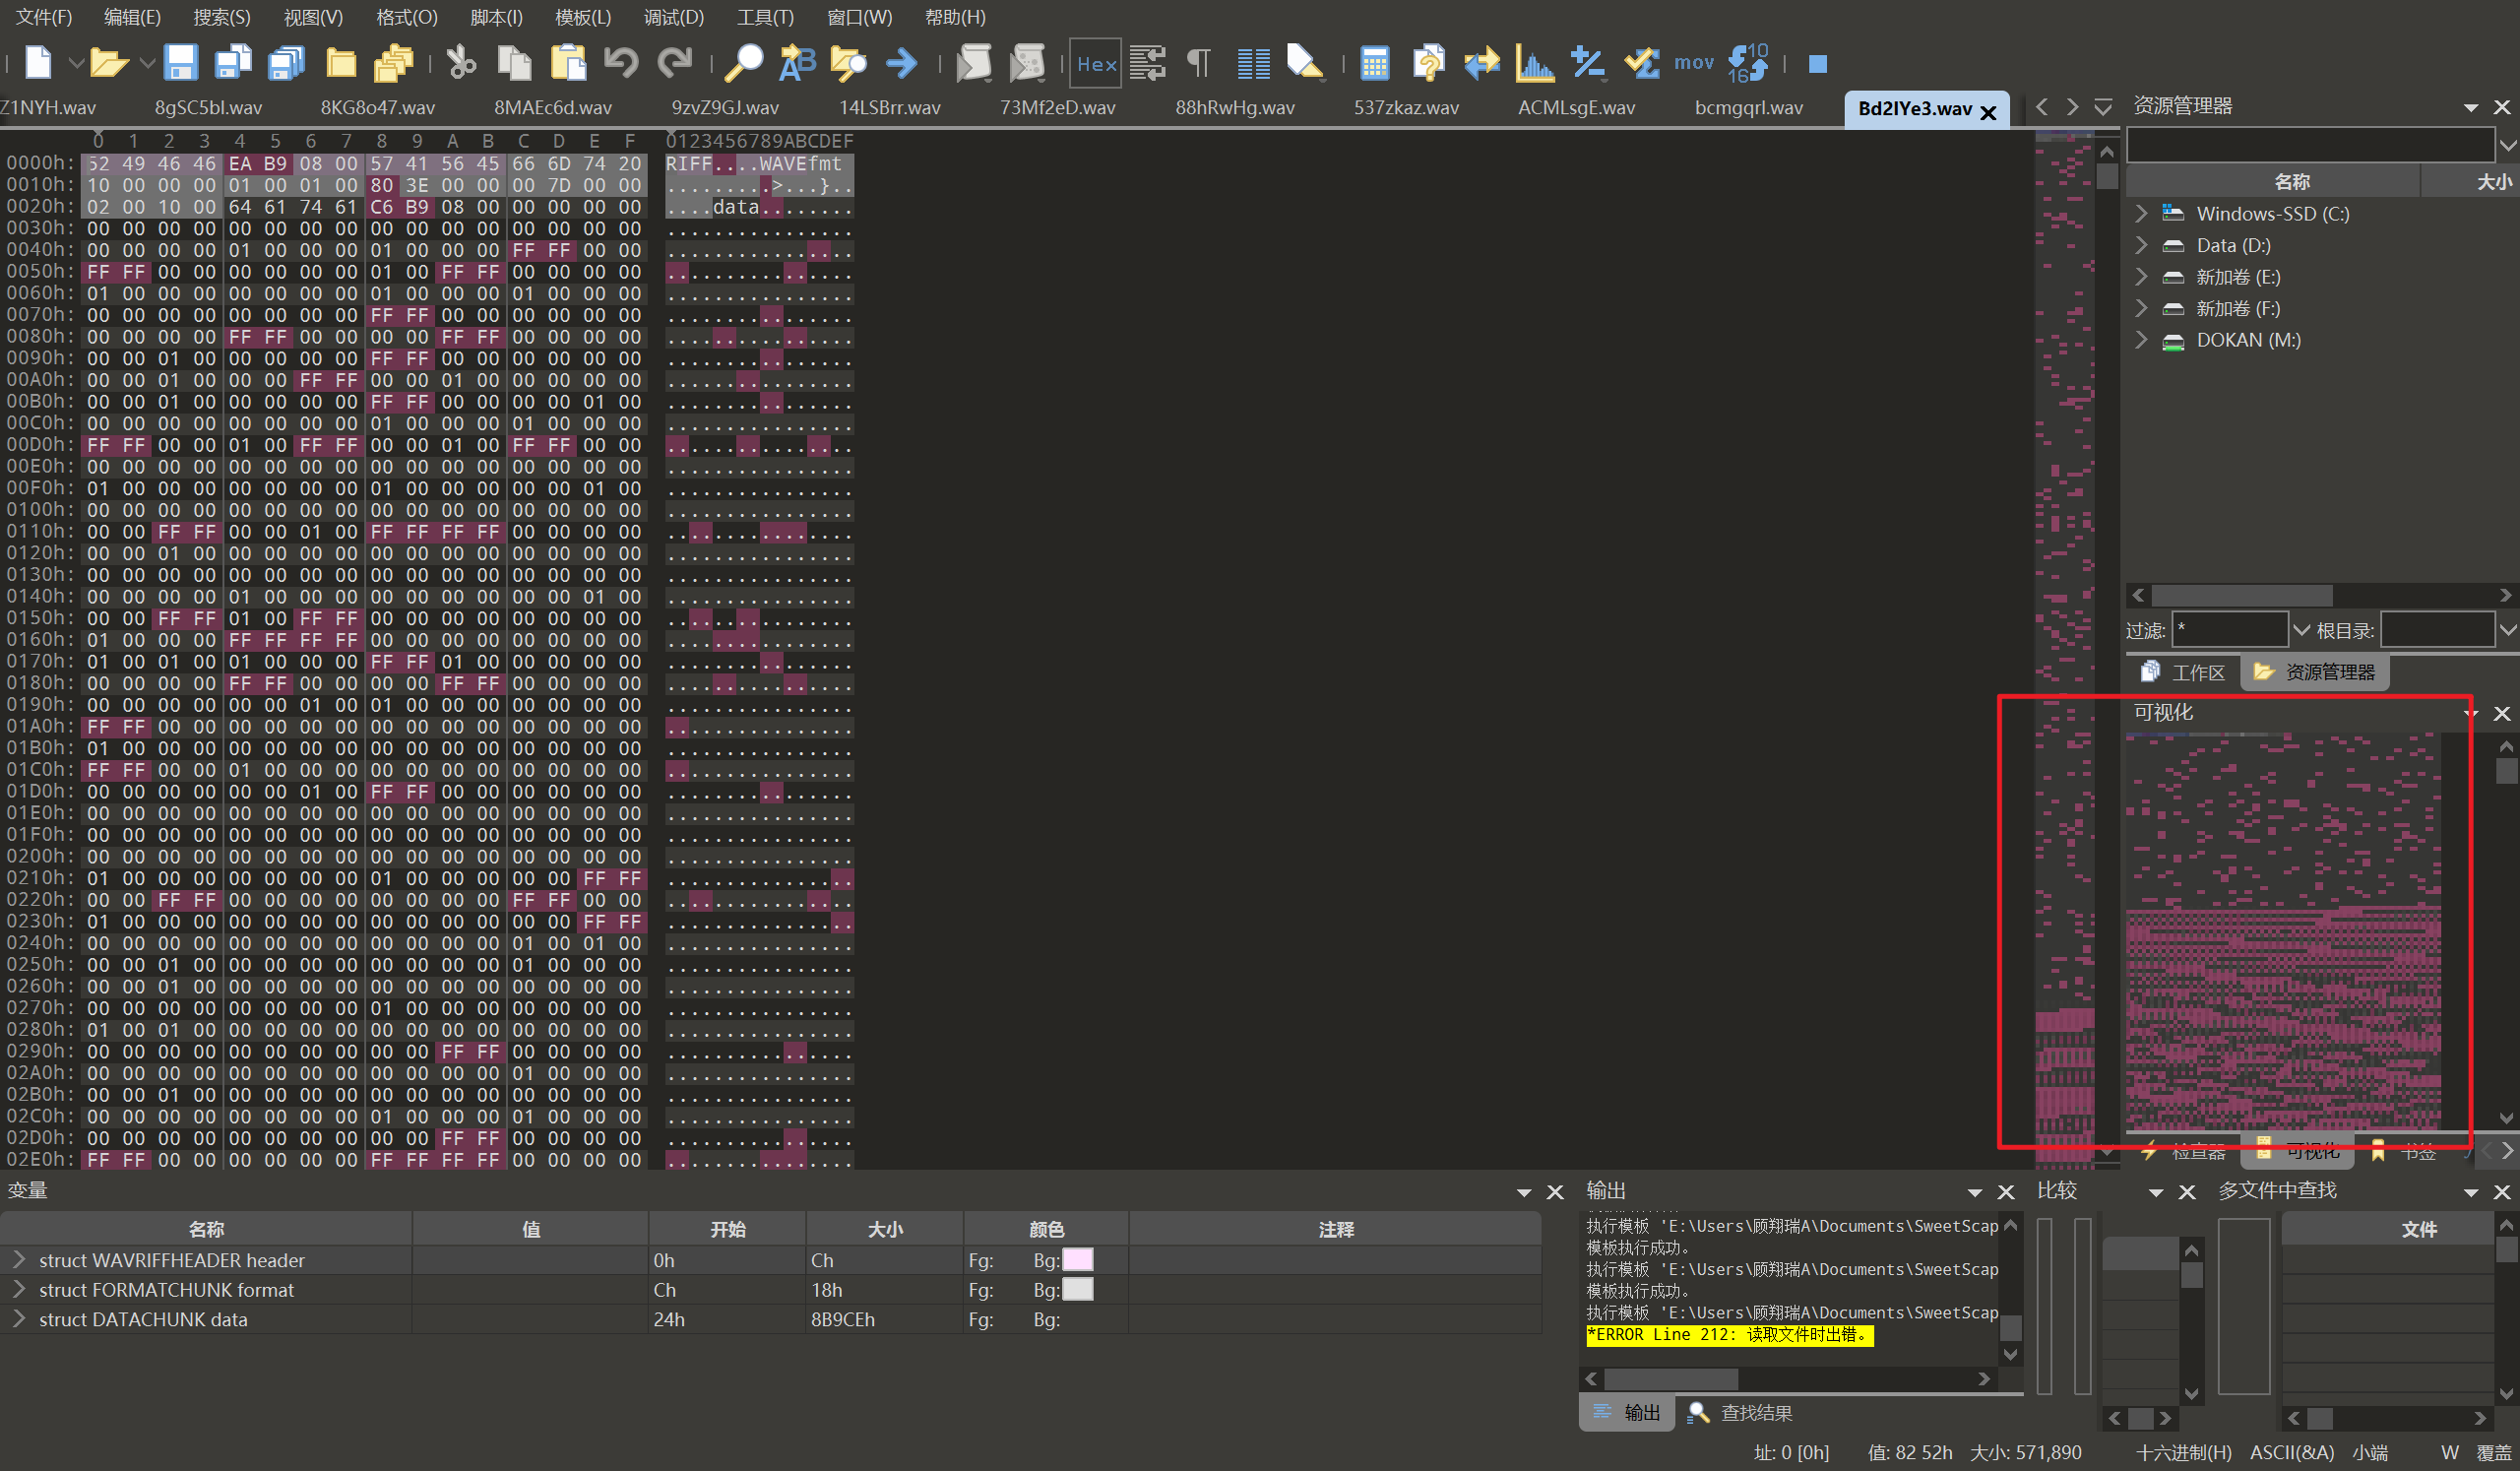The width and height of the screenshot is (2520, 1471).
Task: Click the 过滤 filter input field
Action: coord(2229,630)
